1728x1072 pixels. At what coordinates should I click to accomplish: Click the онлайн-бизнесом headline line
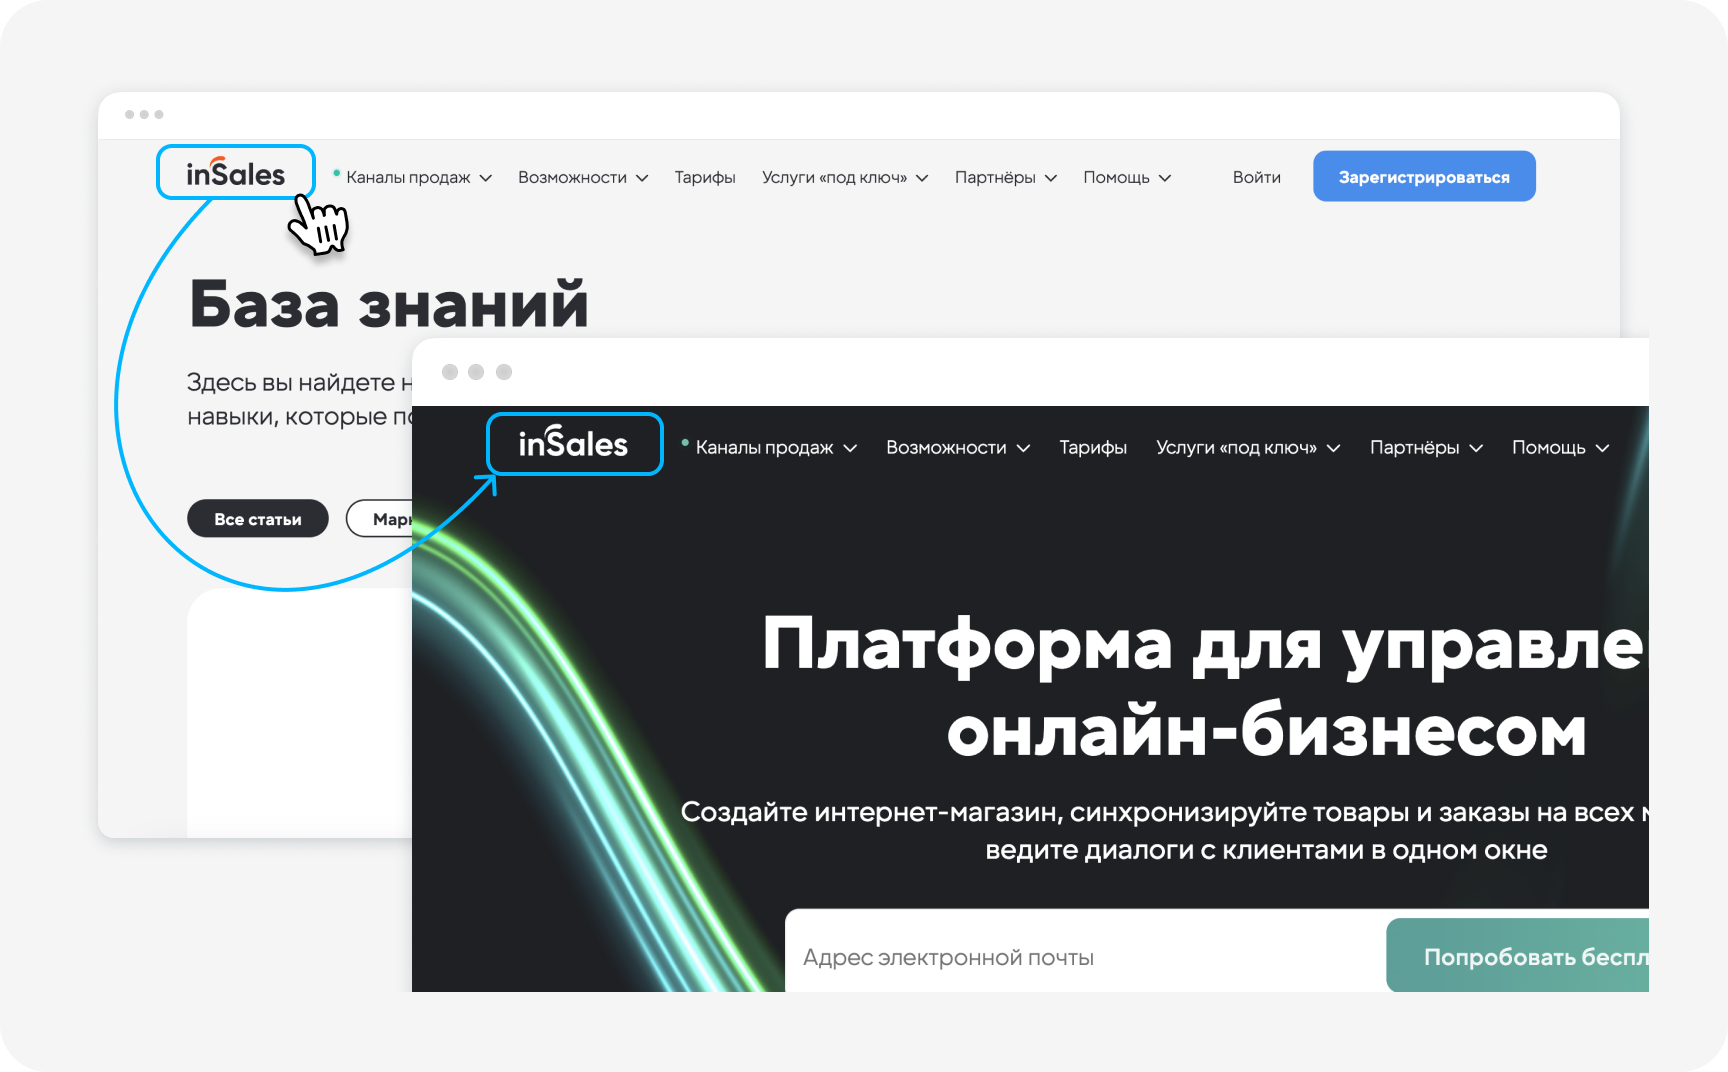[1266, 732]
